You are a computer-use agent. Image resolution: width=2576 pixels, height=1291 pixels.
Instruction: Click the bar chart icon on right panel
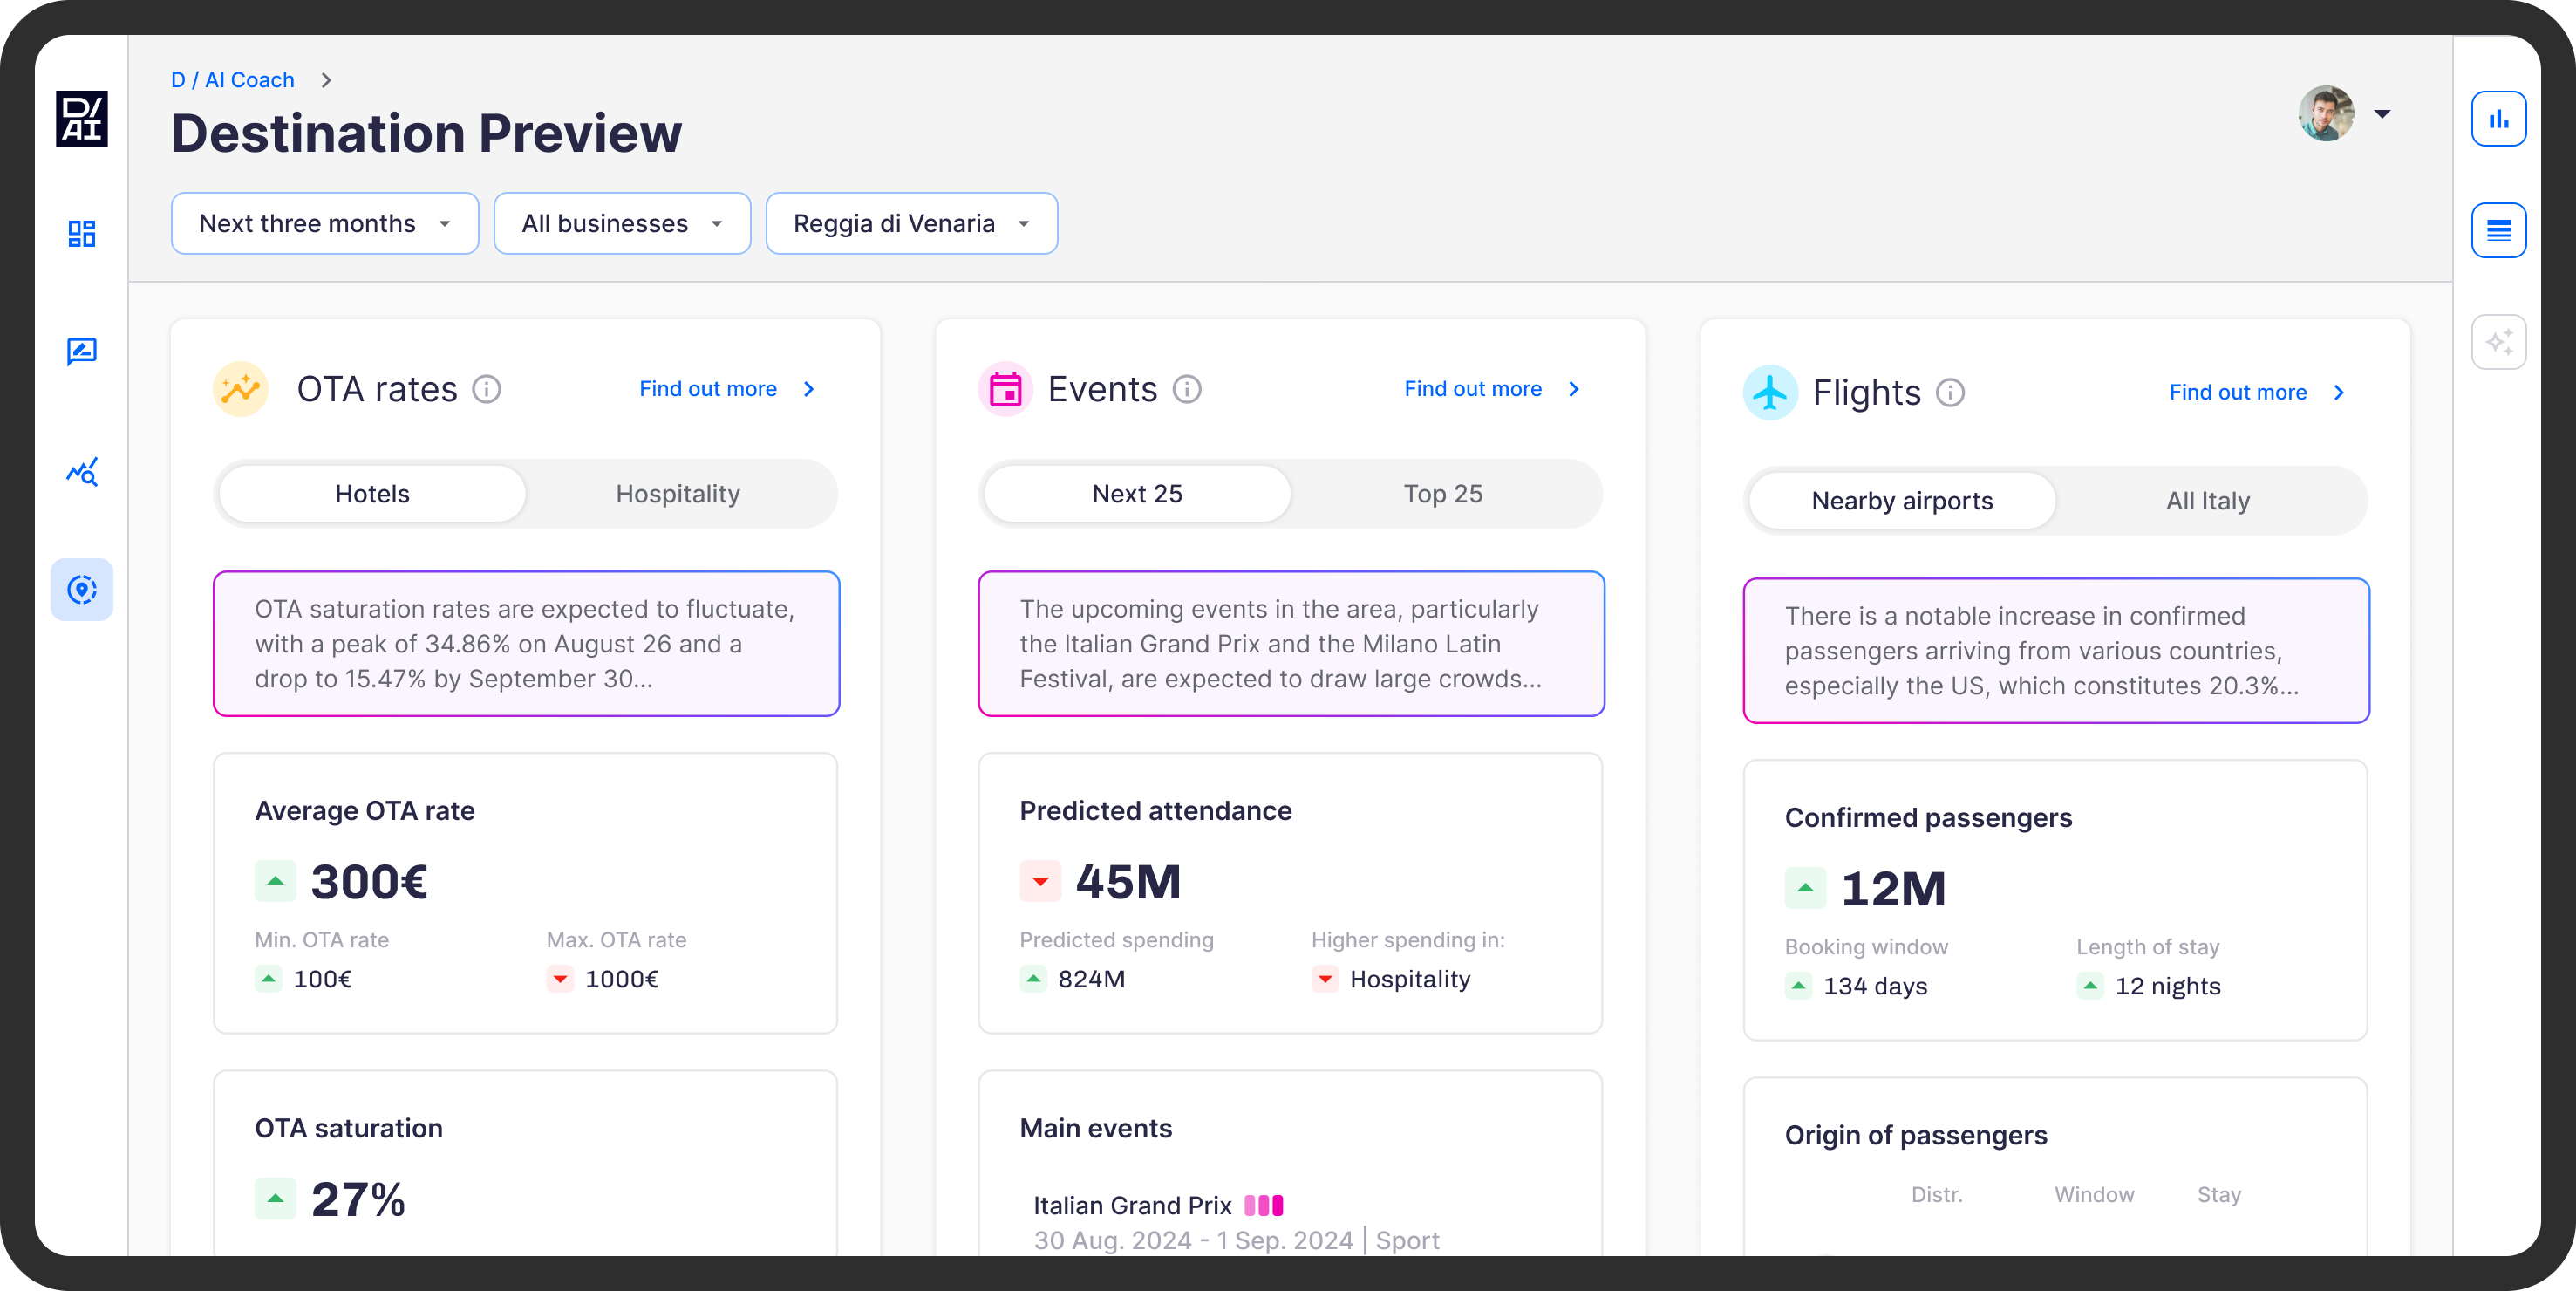pos(2498,119)
